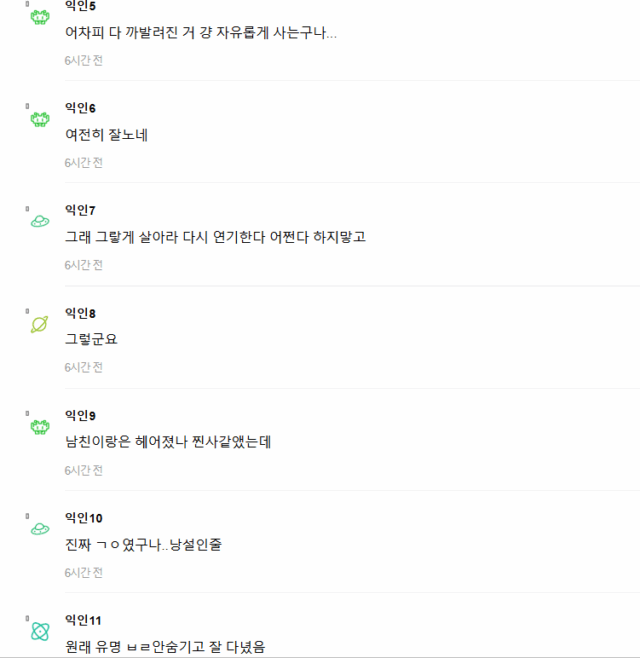Screen dimensions: 640x658
Task: Click 익인10's UFO avatar icon
Action: point(40,529)
